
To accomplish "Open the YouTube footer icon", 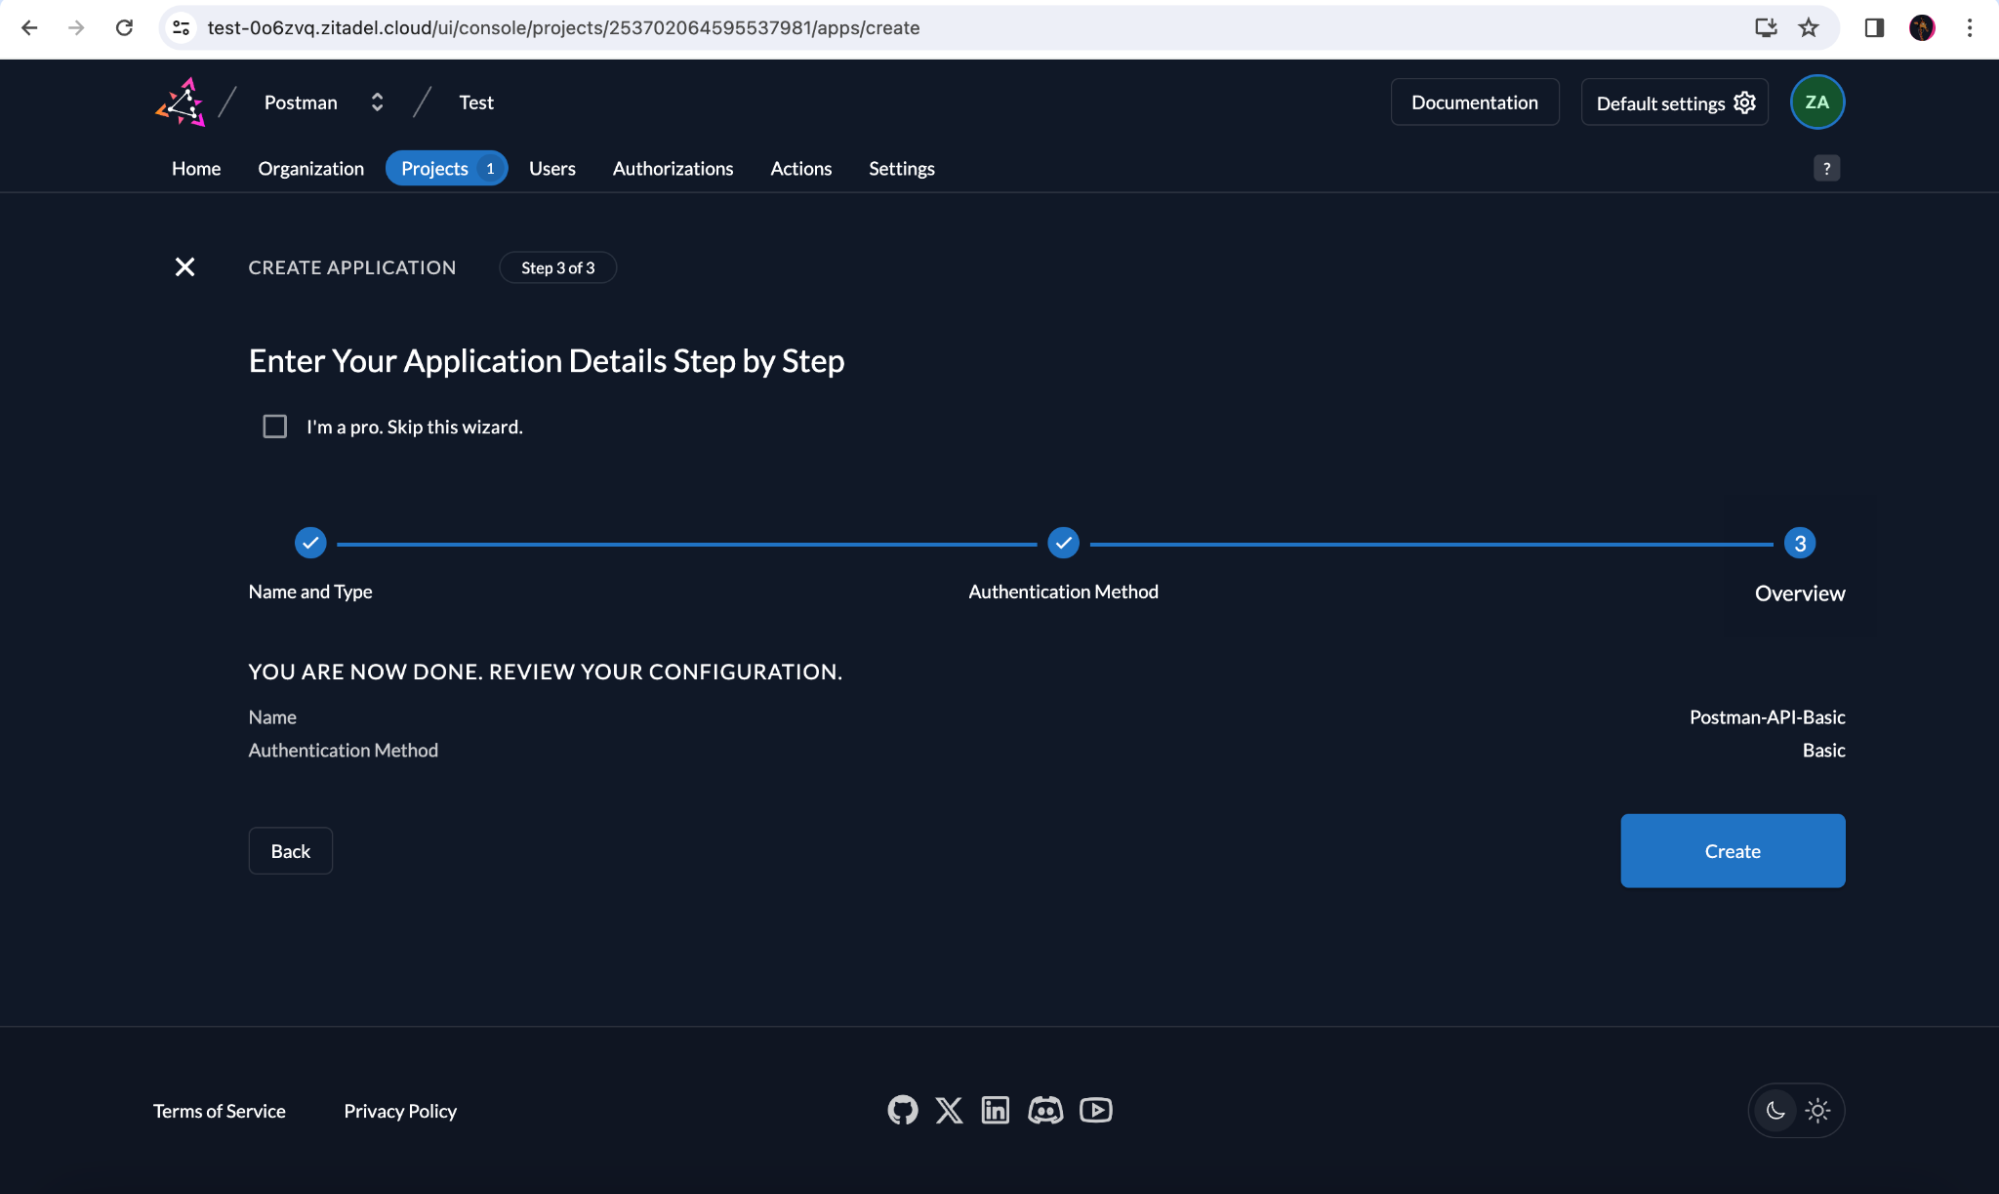I will click(x=1096, y=1110).
